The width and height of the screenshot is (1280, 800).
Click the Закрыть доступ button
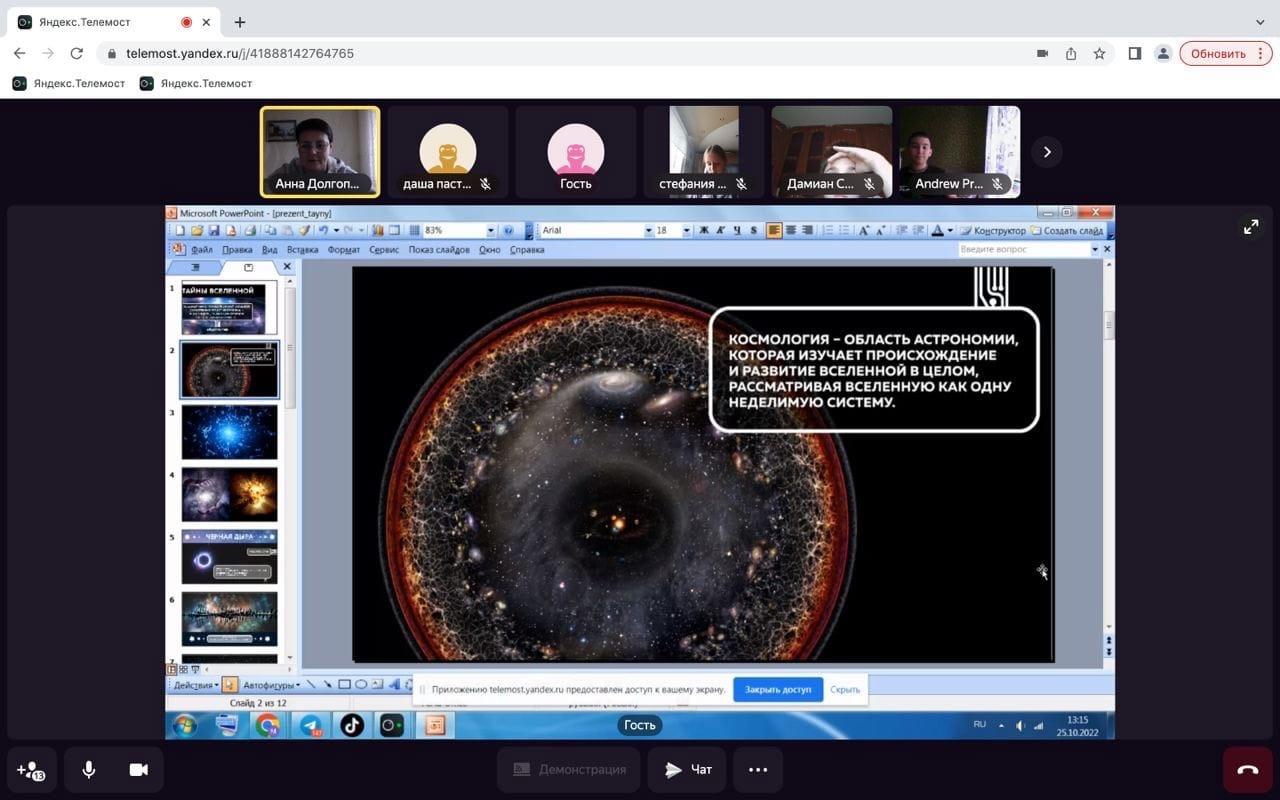click(778, 689)
